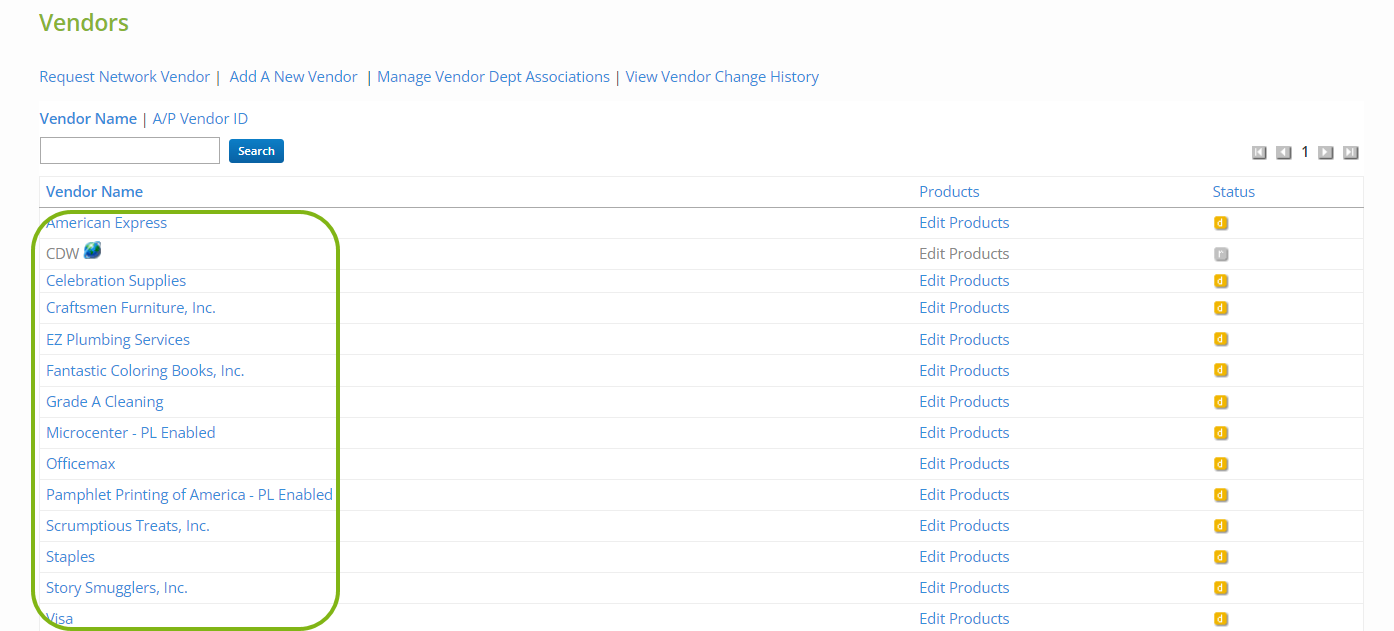This screenshot has width=1394, height=631.
Task: Open the Fantastic Coloring Books, Inc. vendor
Action: (x=145, y=371)
